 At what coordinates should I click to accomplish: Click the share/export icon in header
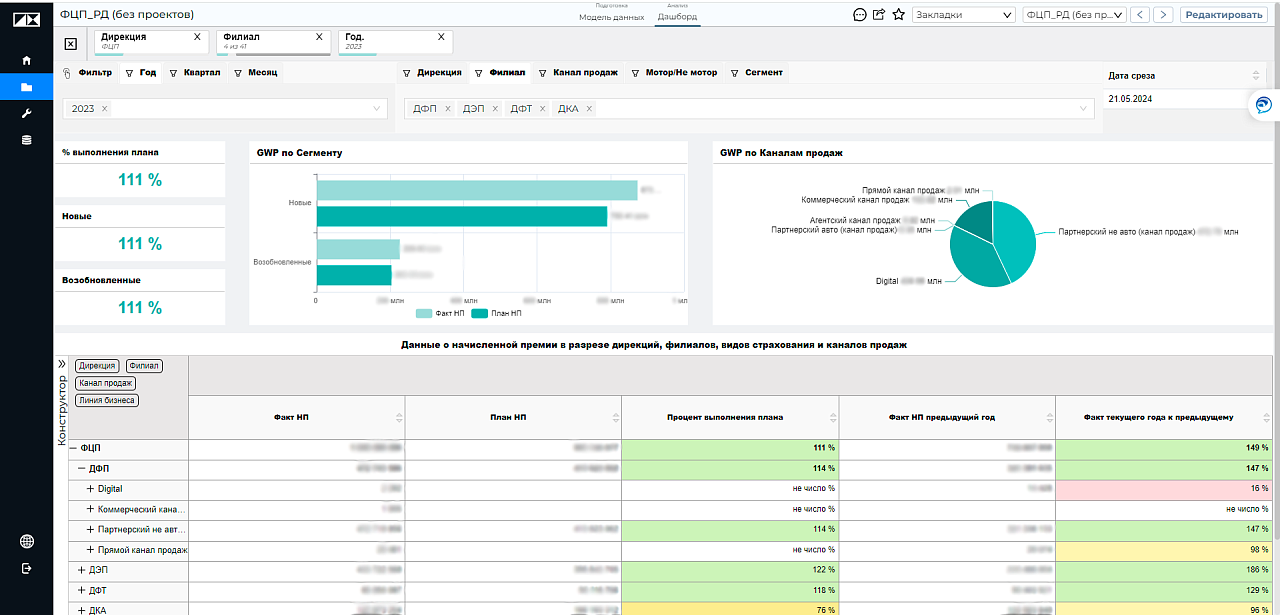tap(879, 15)
